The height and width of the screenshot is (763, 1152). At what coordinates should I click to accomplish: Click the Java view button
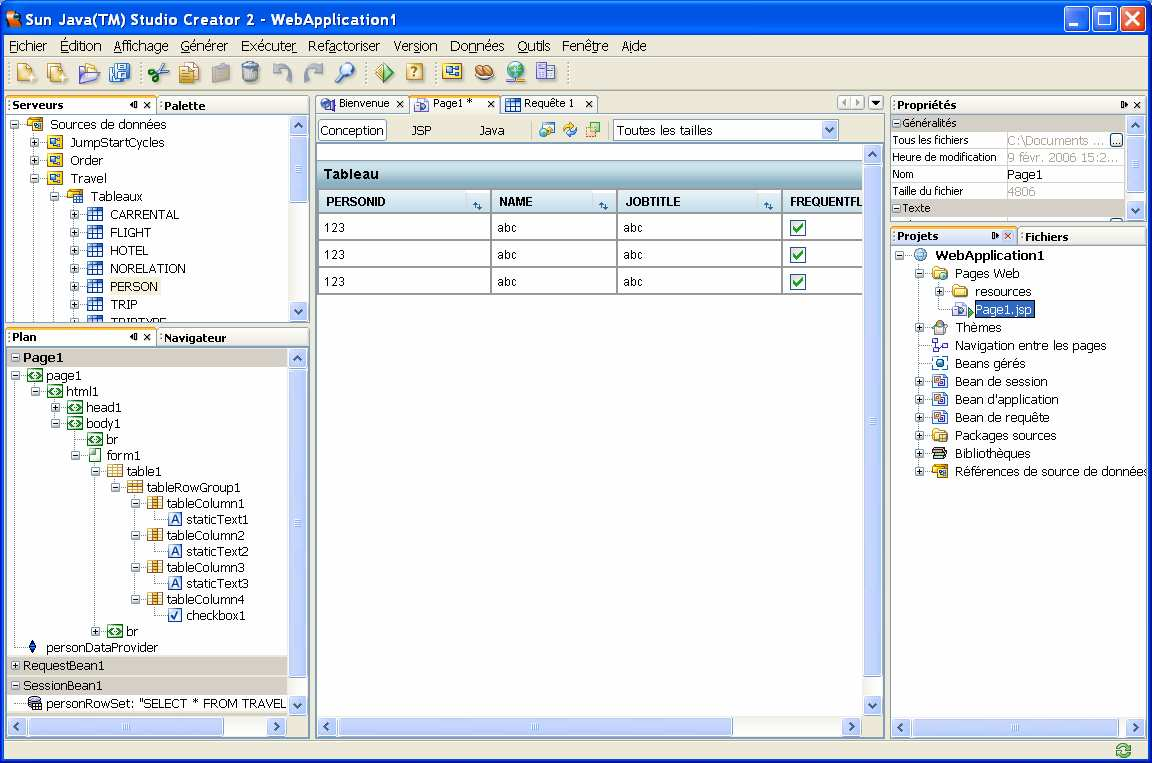pos(491,131)
